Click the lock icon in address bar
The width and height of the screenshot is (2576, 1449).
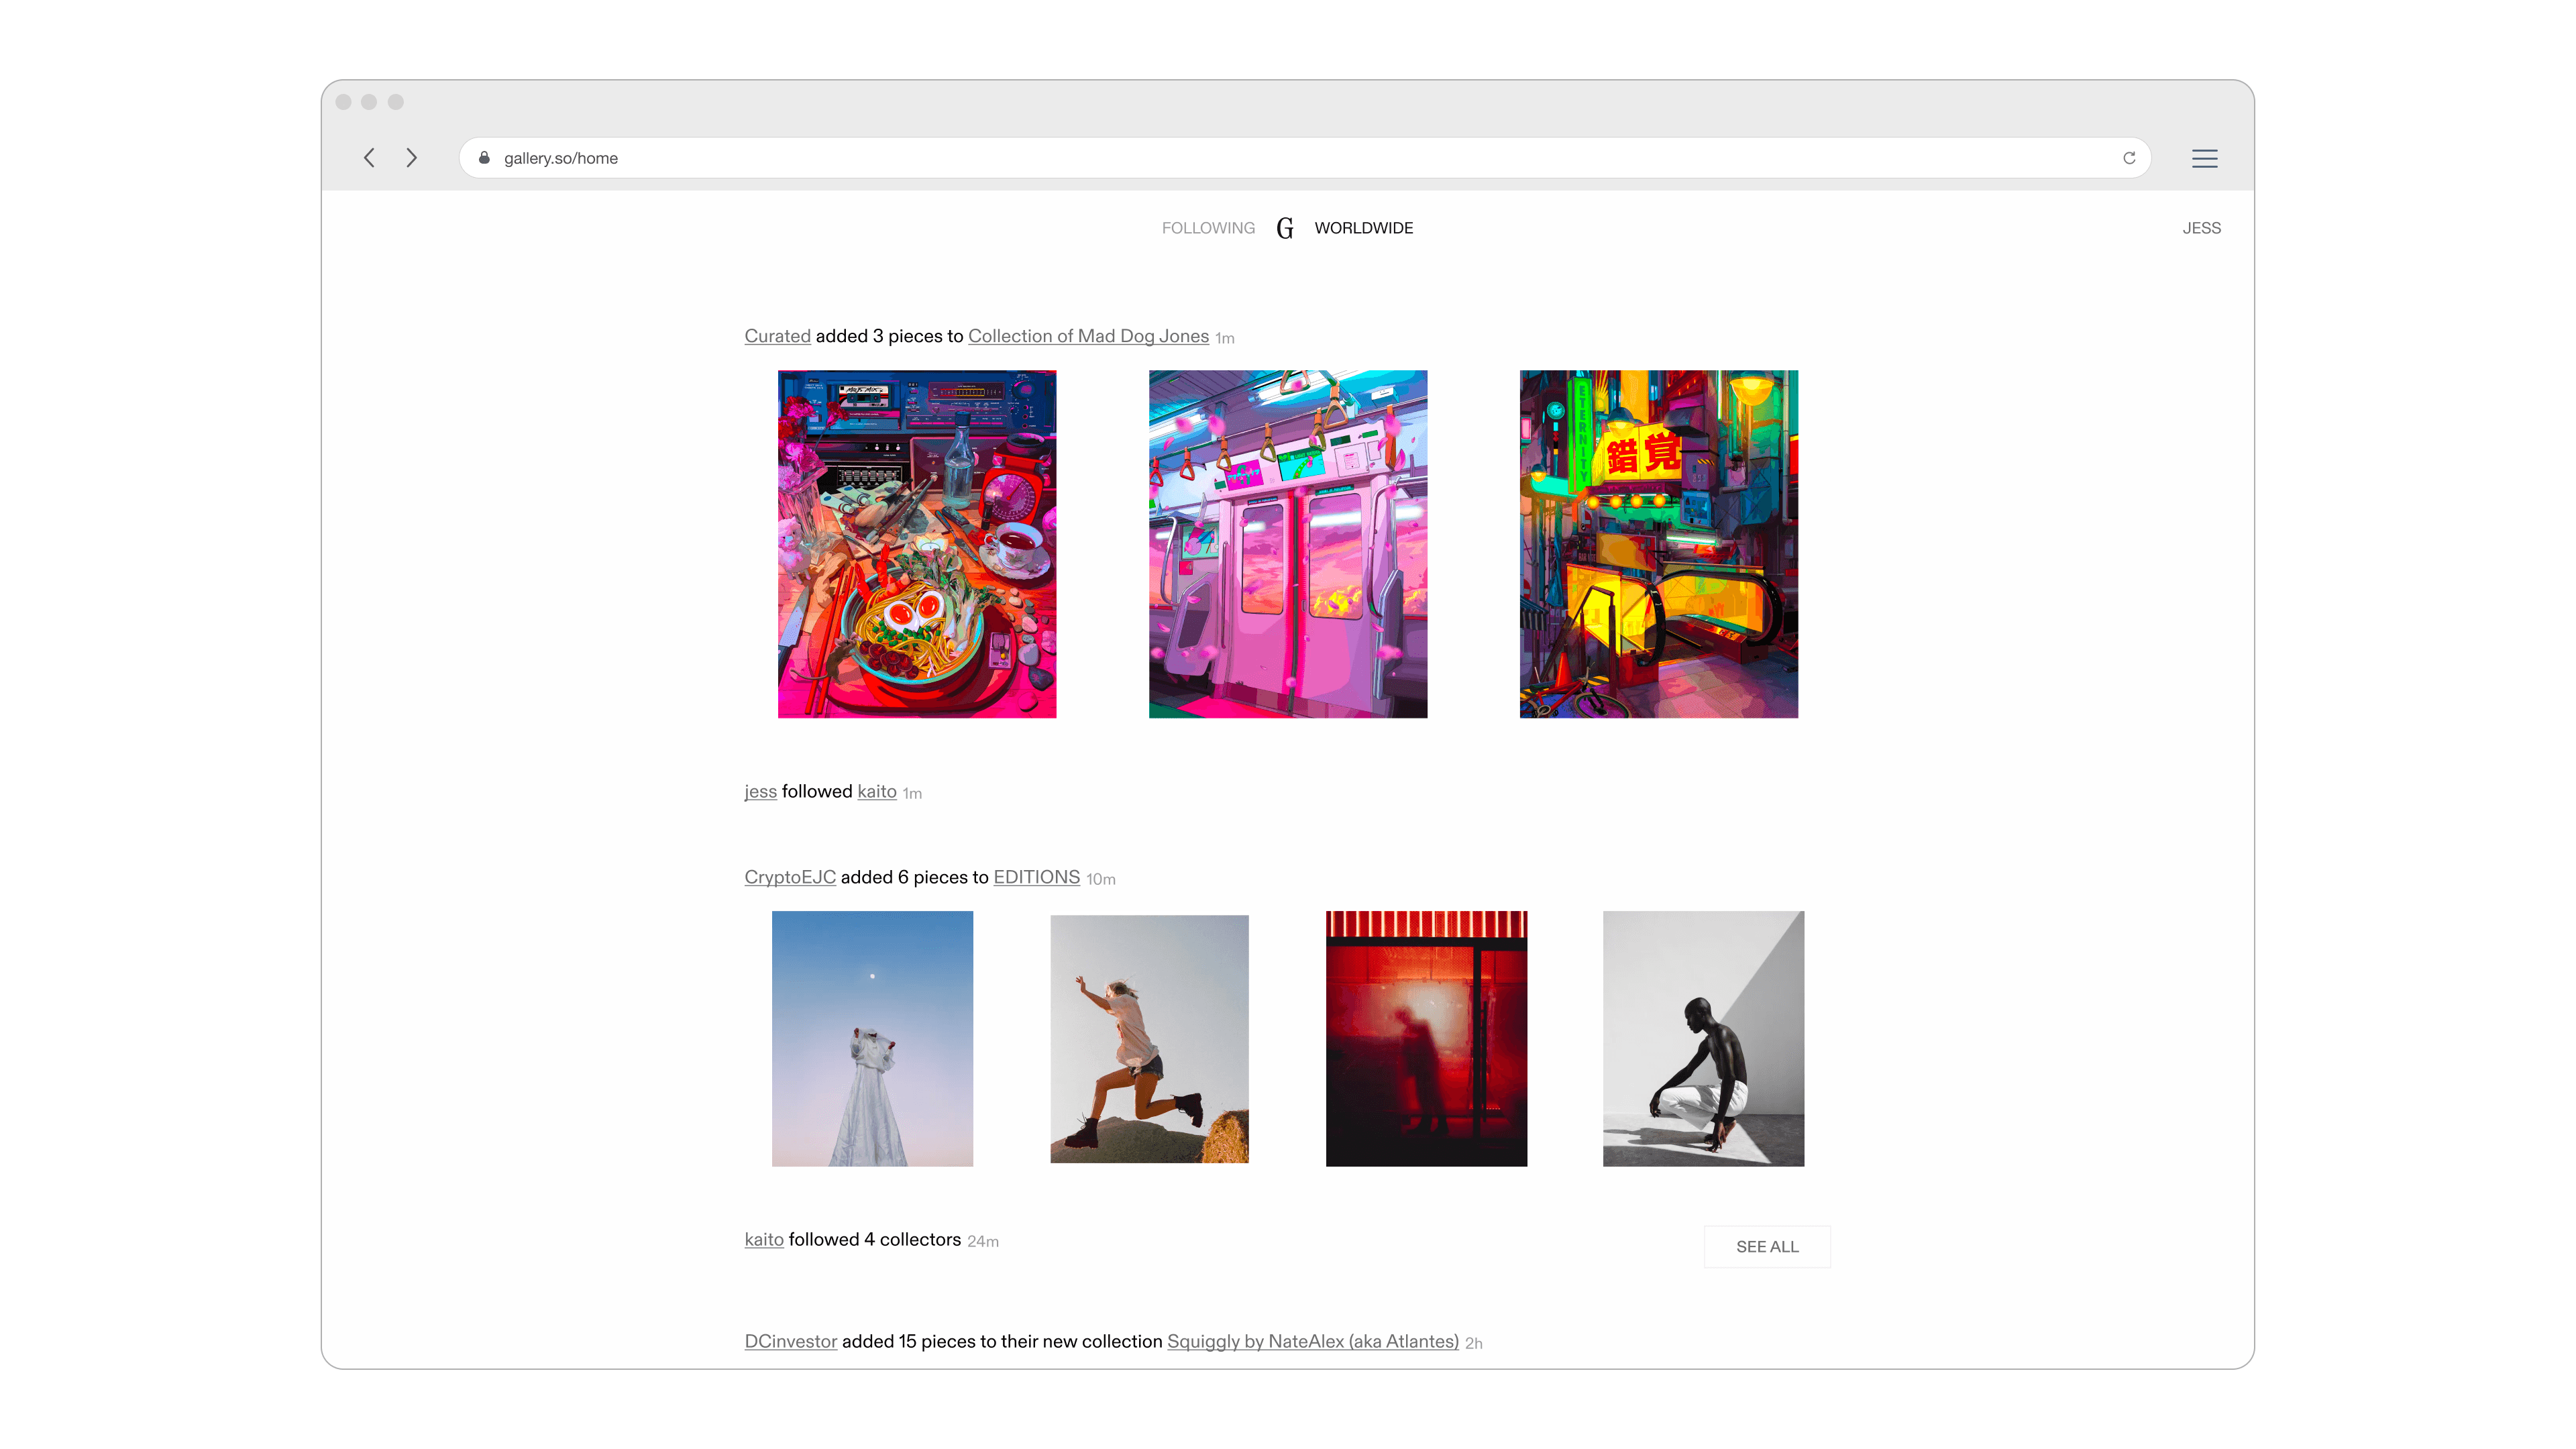[484, 158]
